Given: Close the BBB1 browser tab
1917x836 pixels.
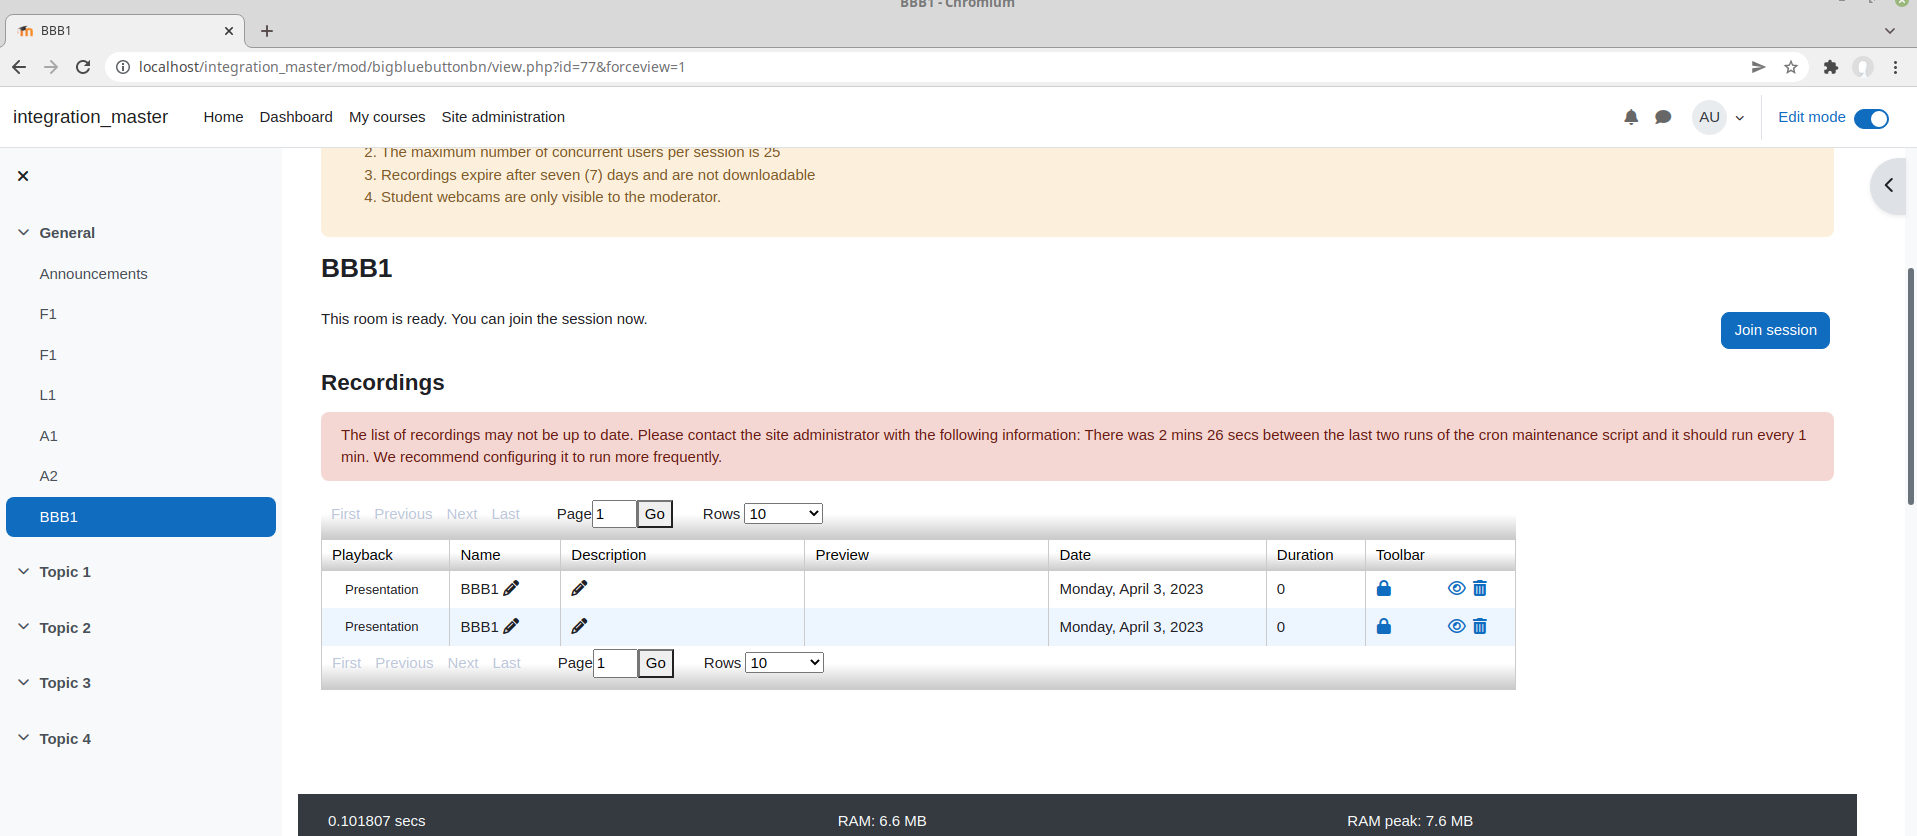Looking at the screenshot, I should pyautogui.click(x=229, y=31).
